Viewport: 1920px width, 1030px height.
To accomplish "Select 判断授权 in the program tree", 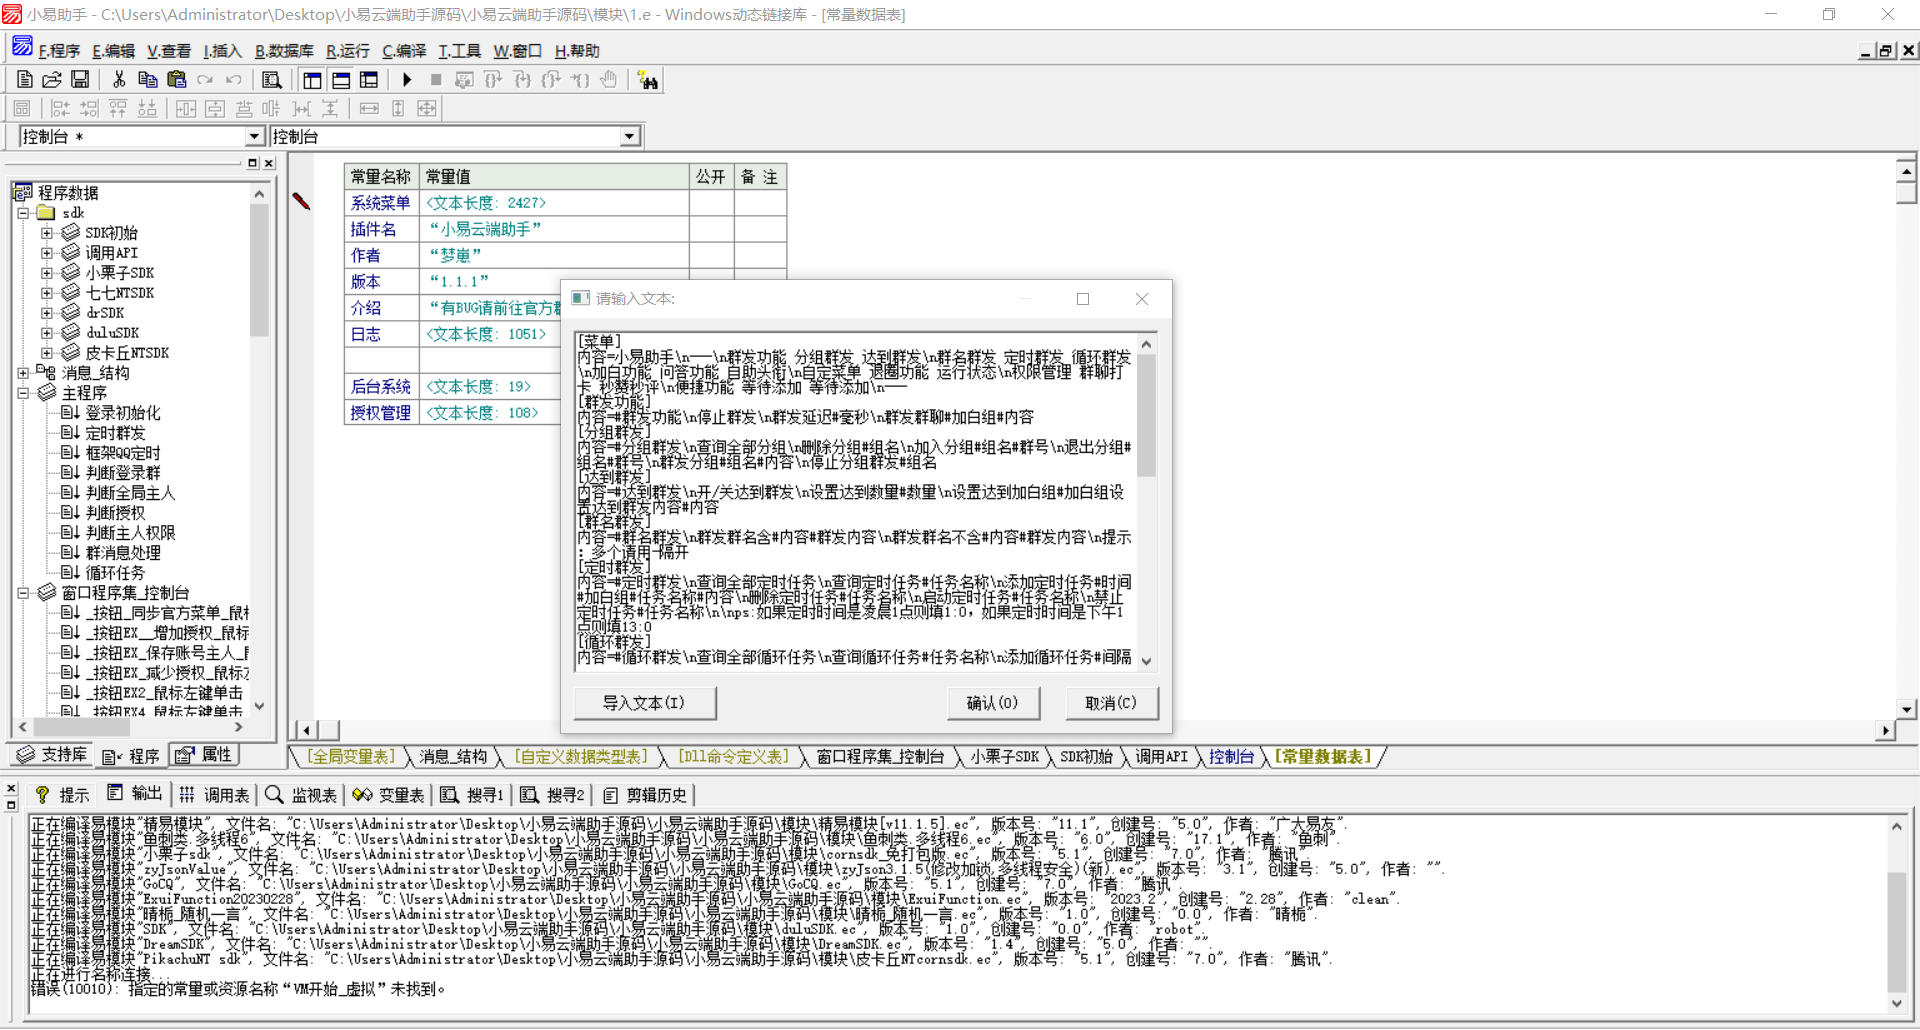I will pyautogui.click(x=115, y=513).
